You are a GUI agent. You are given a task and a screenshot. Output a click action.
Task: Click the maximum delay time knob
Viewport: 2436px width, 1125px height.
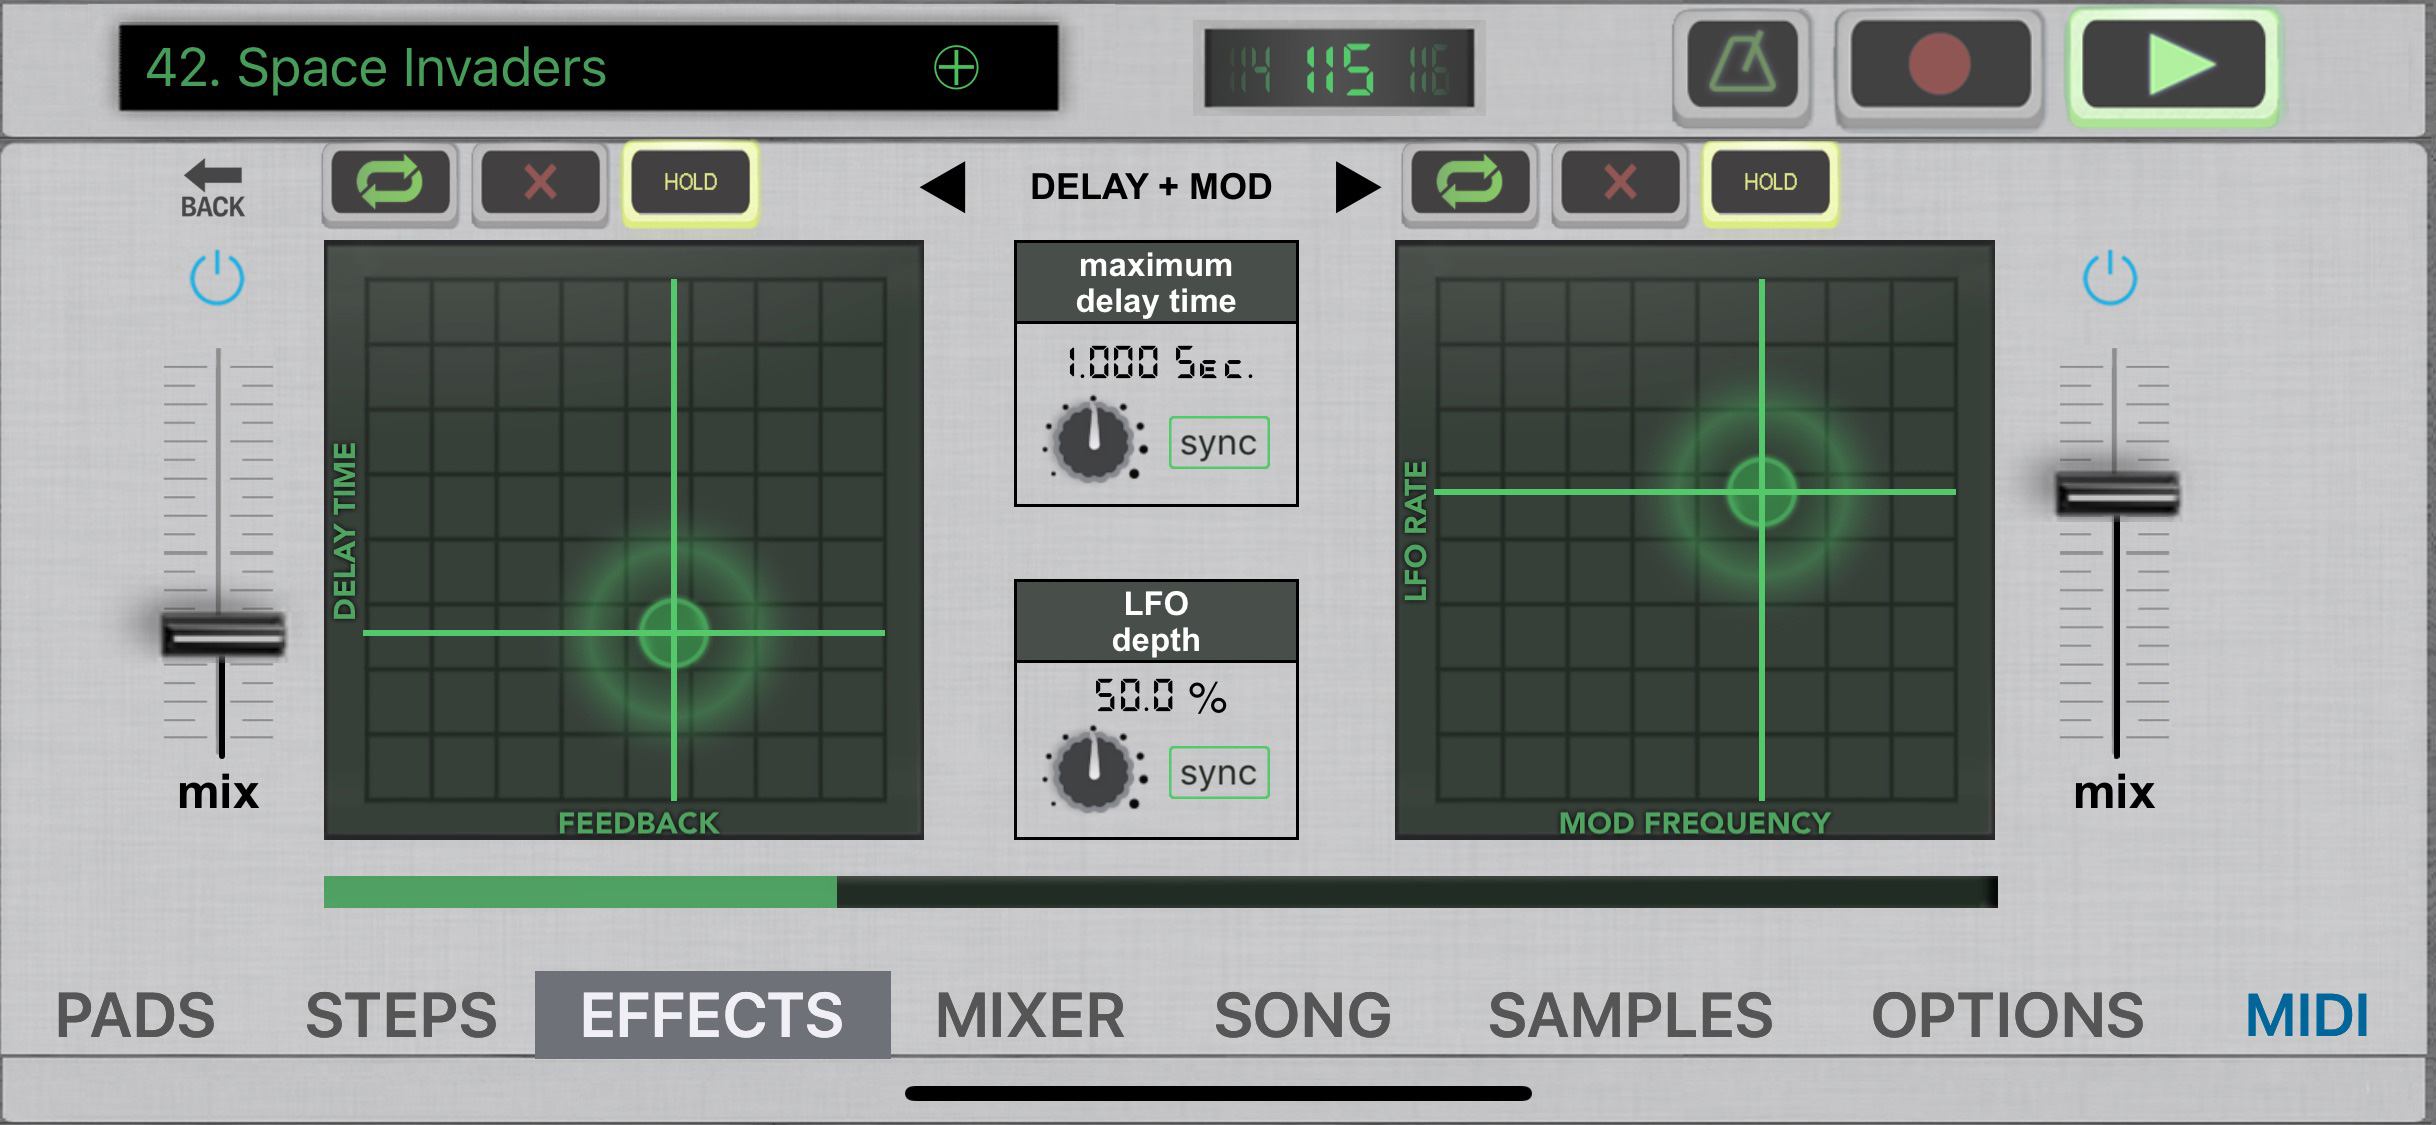[x=1094, y=440]
